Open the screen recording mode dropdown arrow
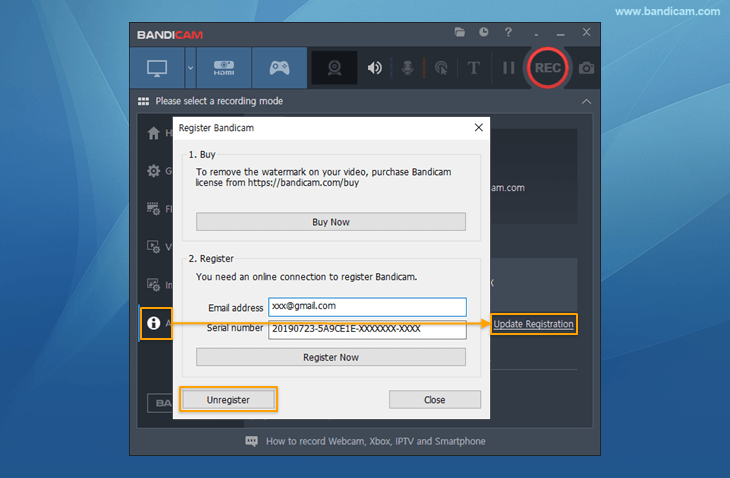Image resolution: width=730 pixels, height=478 pixels. click(x=190, y=68)
